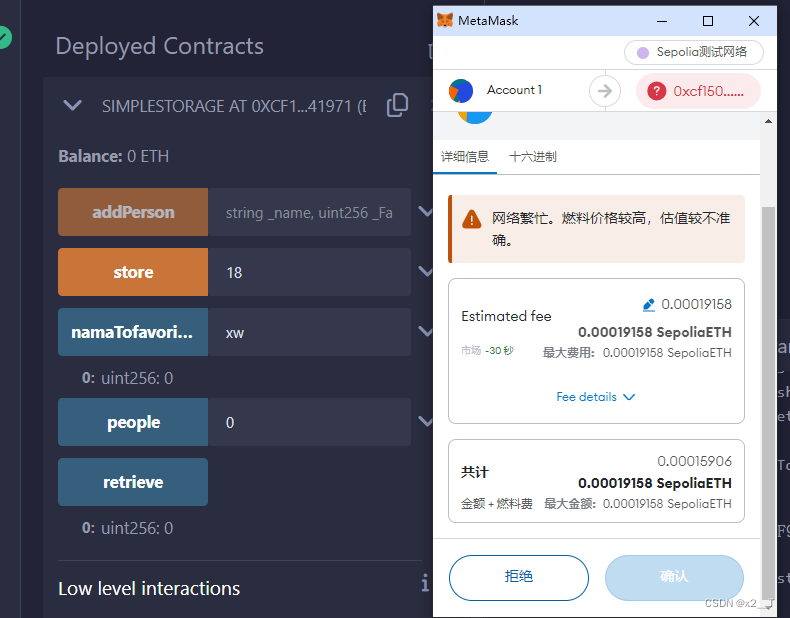Select the 0.00015906 total value

[694, 461]
